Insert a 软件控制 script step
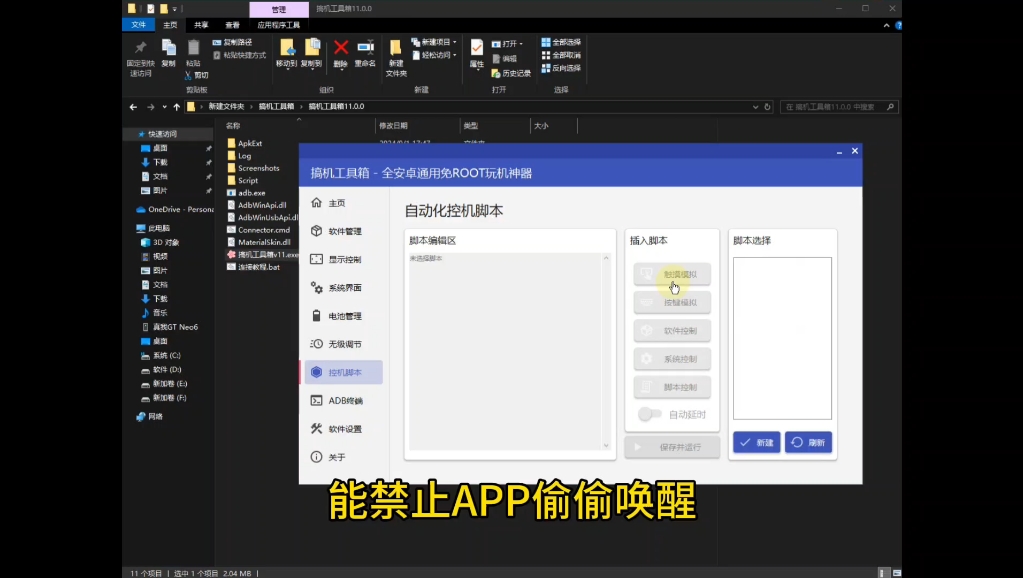The width and height of the screenshot is (1023, 578). click(672, 331)
